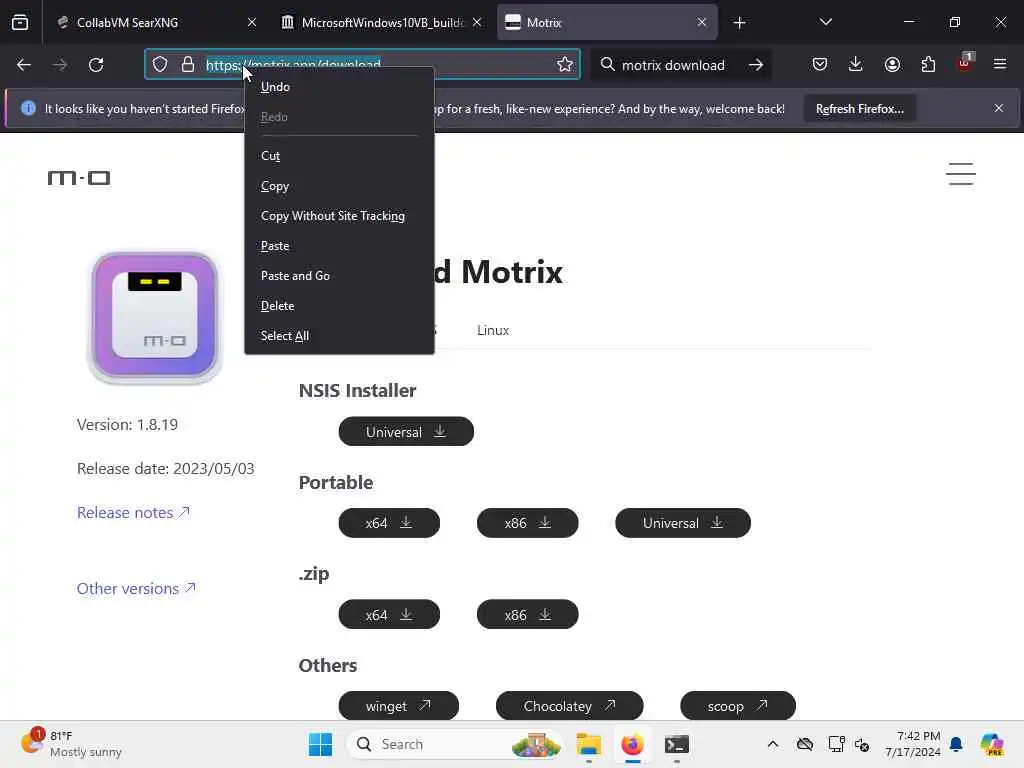The height and width of the screenshot is (768, 1024).
Task: Open the notification bell in tray
Action: (956, 744)
